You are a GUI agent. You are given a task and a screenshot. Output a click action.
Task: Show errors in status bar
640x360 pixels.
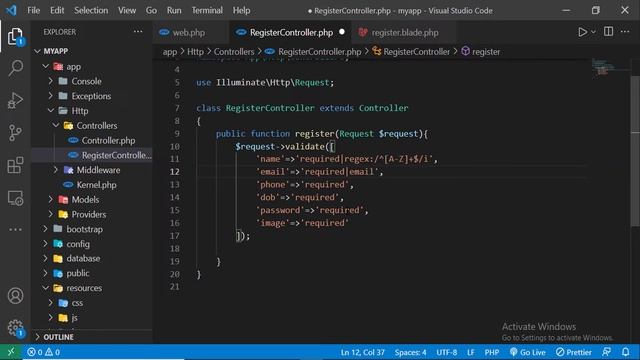[x=35, y=352]
